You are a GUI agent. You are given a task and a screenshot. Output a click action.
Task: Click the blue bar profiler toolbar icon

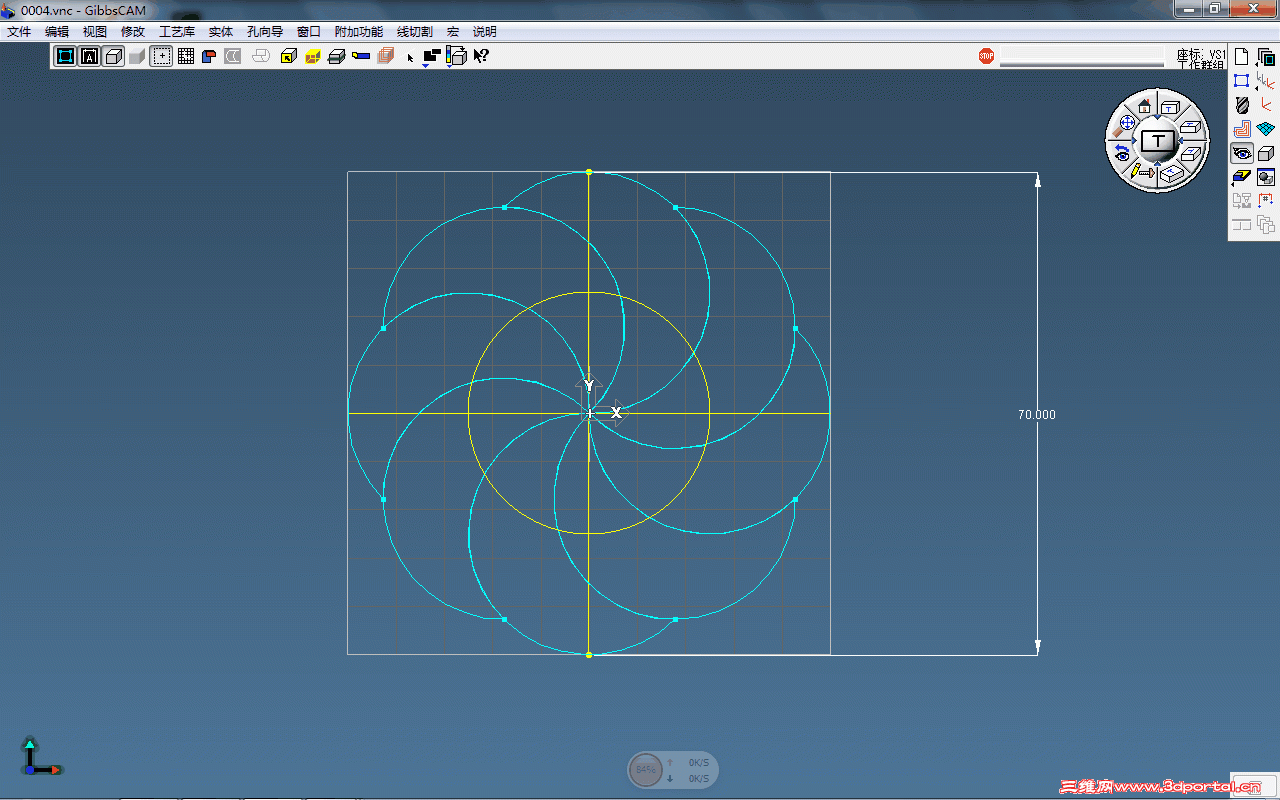point(361,56)
